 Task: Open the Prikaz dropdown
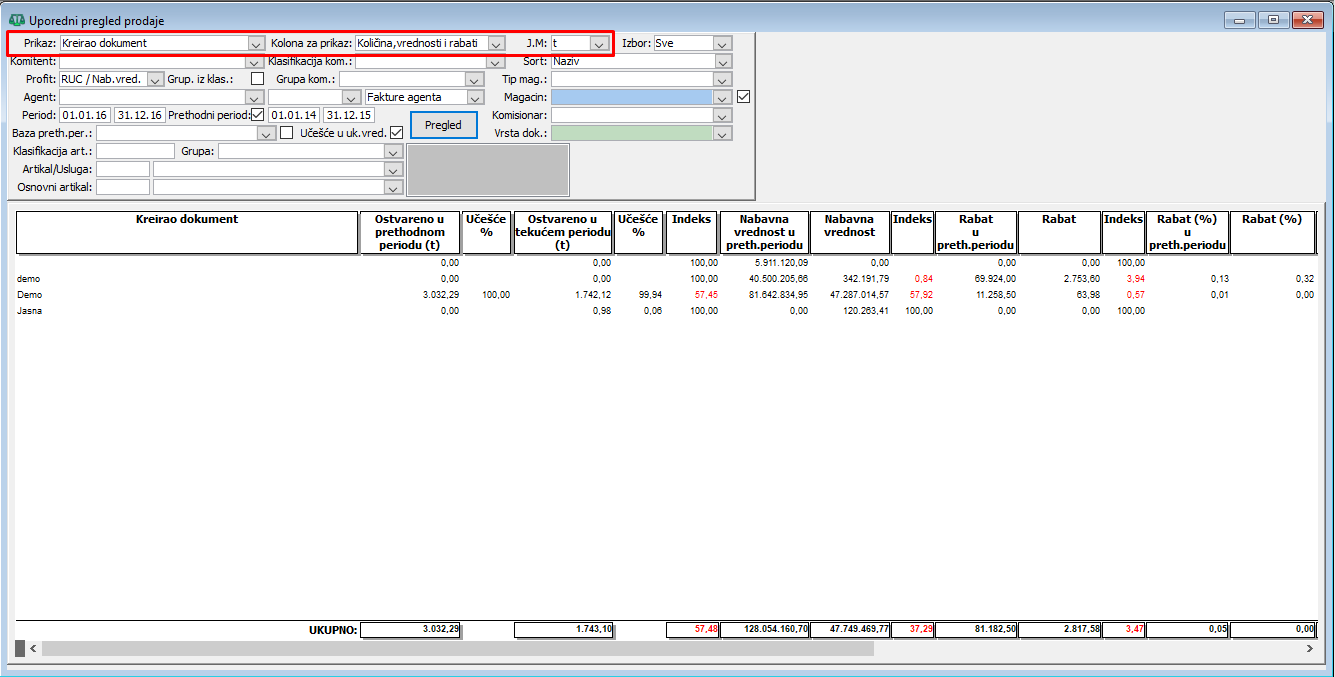point(255,44)
